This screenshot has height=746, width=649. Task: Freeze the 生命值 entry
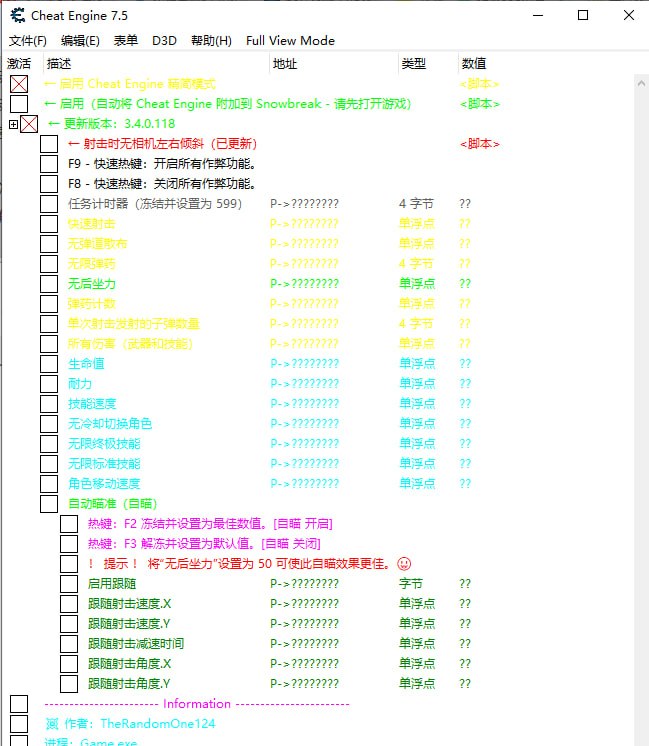pyautogui.click(x=49, y=364)
